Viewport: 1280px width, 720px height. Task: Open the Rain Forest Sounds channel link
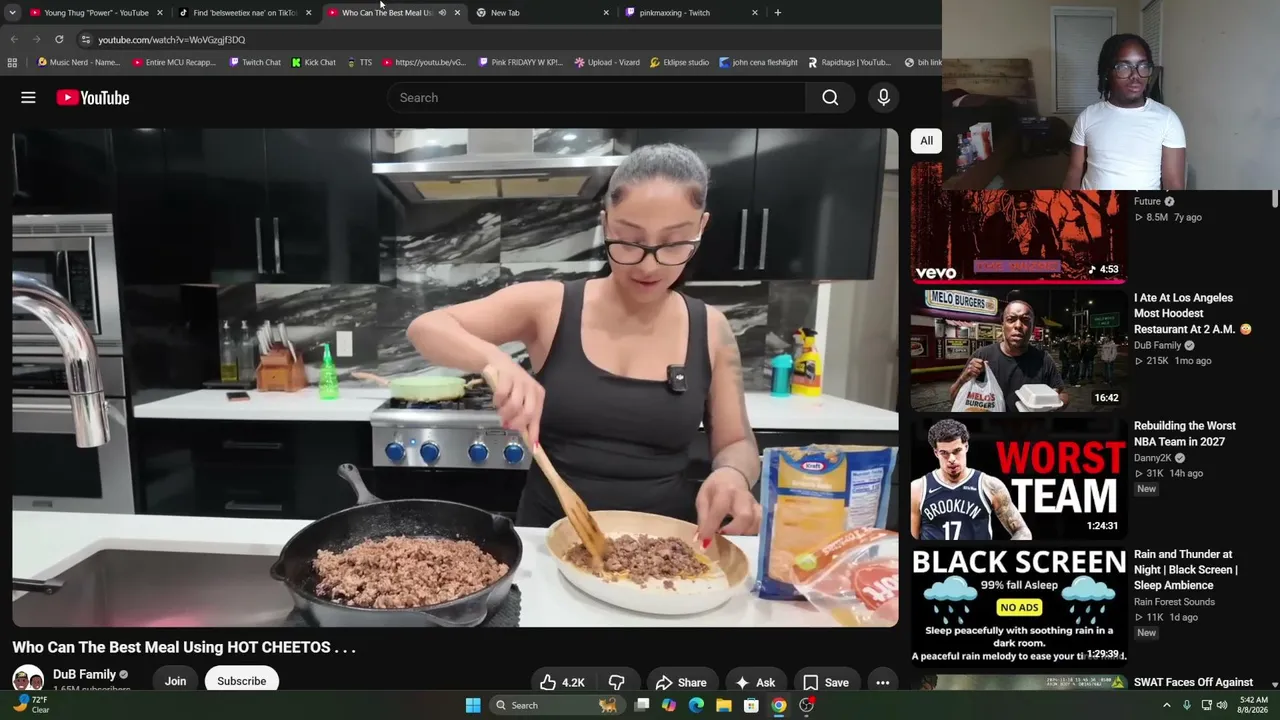tap(1174, 602)
